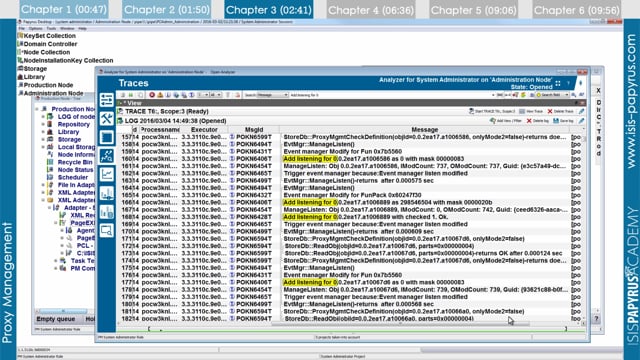Click the magnifier icon right of Search Next
The image size is (640, 360).
tap(574, 95)
